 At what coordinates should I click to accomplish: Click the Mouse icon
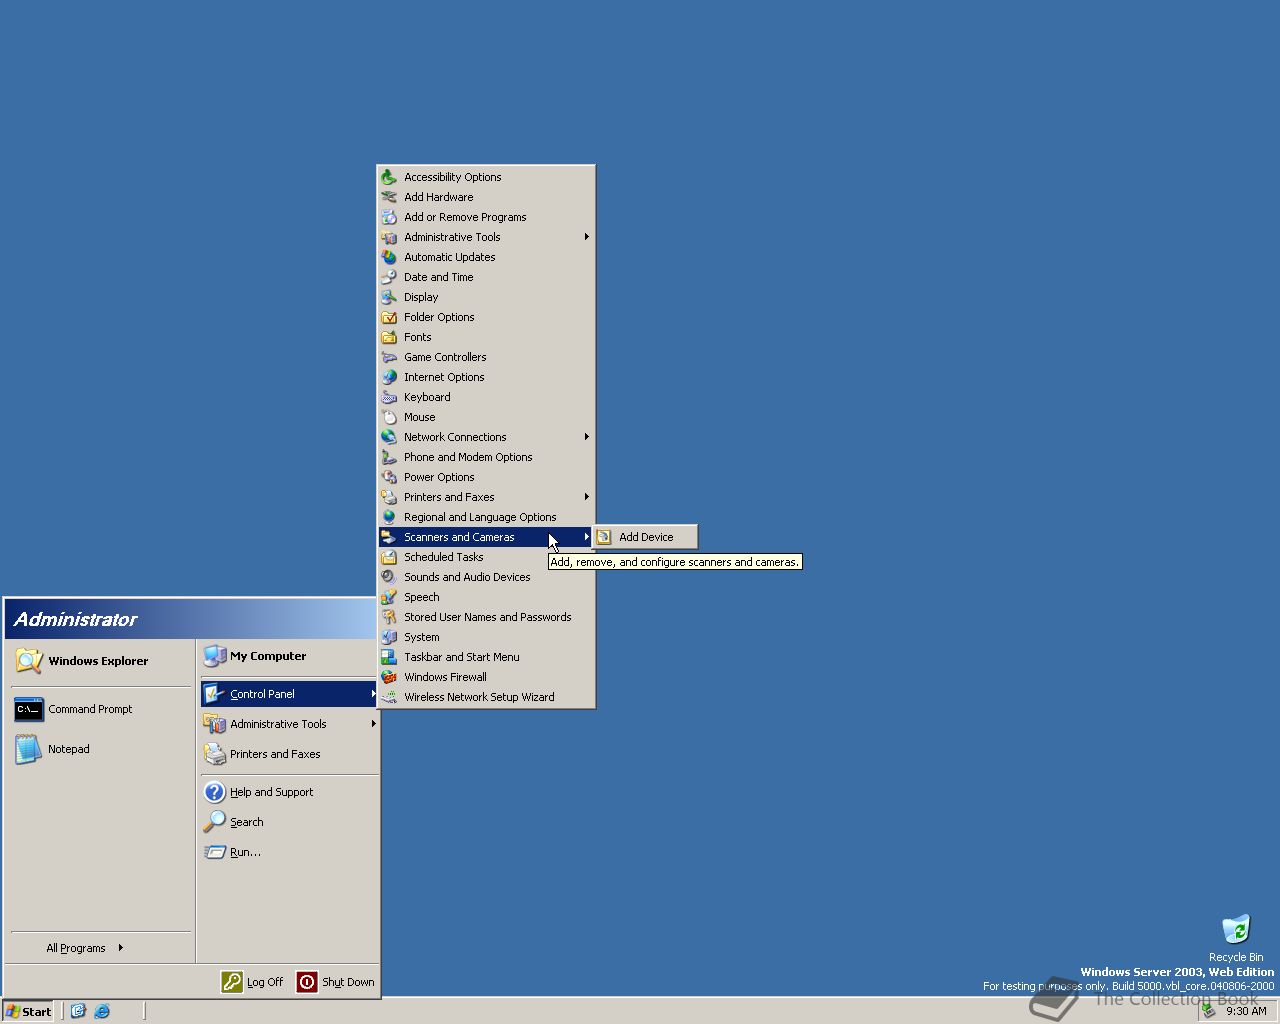389,417
